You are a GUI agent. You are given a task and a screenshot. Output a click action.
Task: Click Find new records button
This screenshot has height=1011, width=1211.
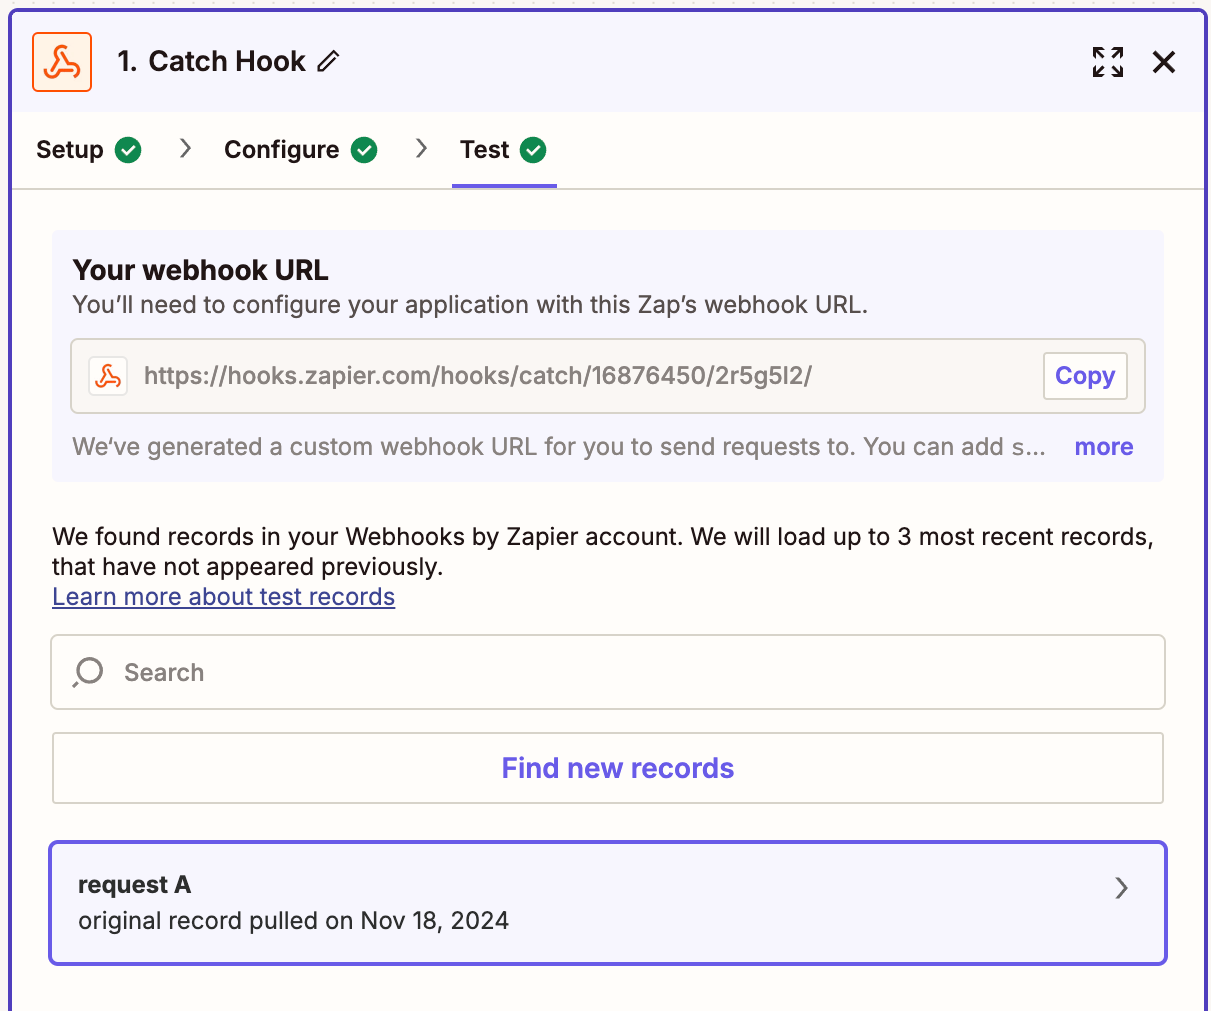pyautogui.click(x=608, y=768)
